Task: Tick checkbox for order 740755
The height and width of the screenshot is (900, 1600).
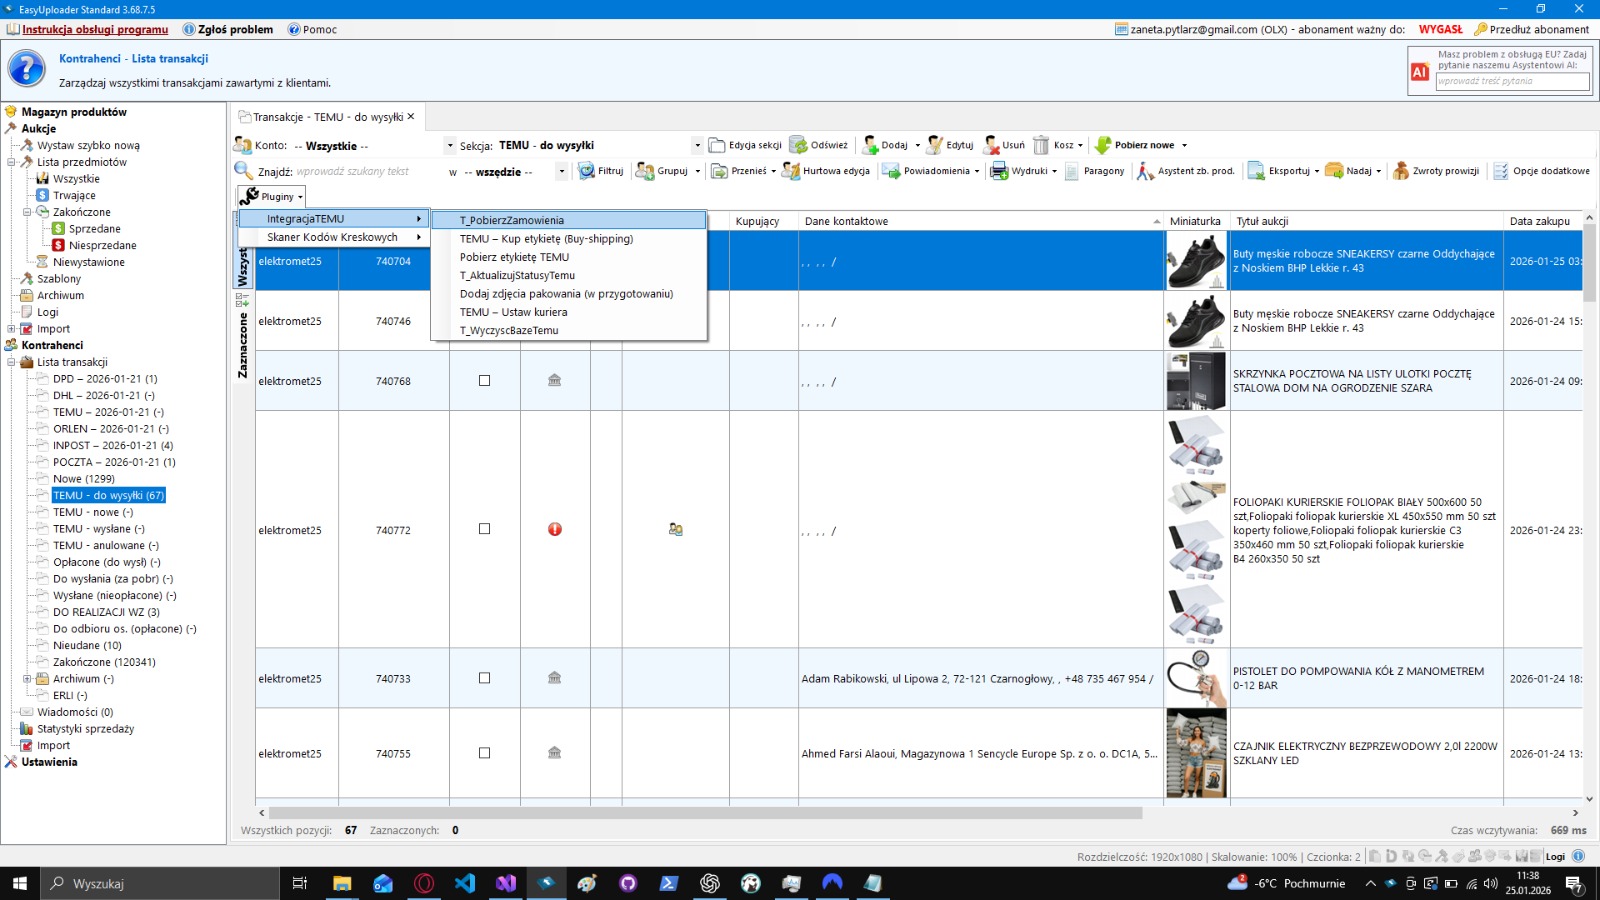Action: point(485,753)
